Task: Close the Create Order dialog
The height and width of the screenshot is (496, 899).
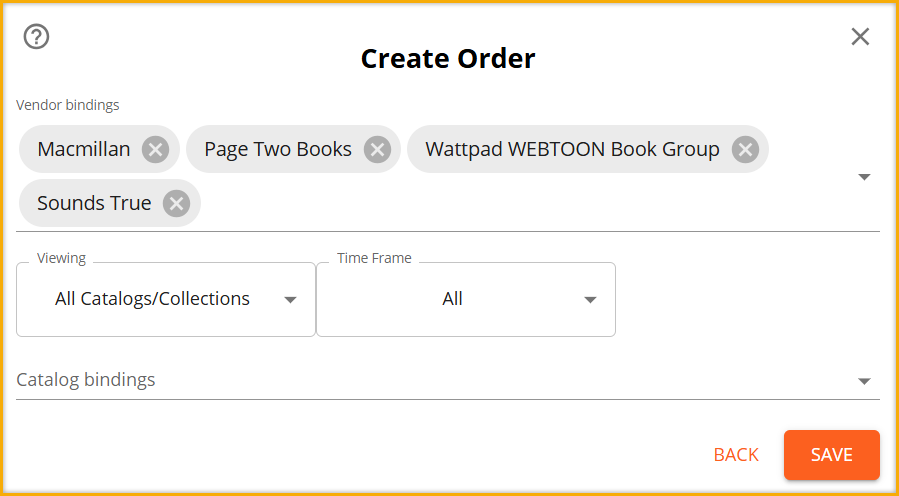Action: [860, 37]
